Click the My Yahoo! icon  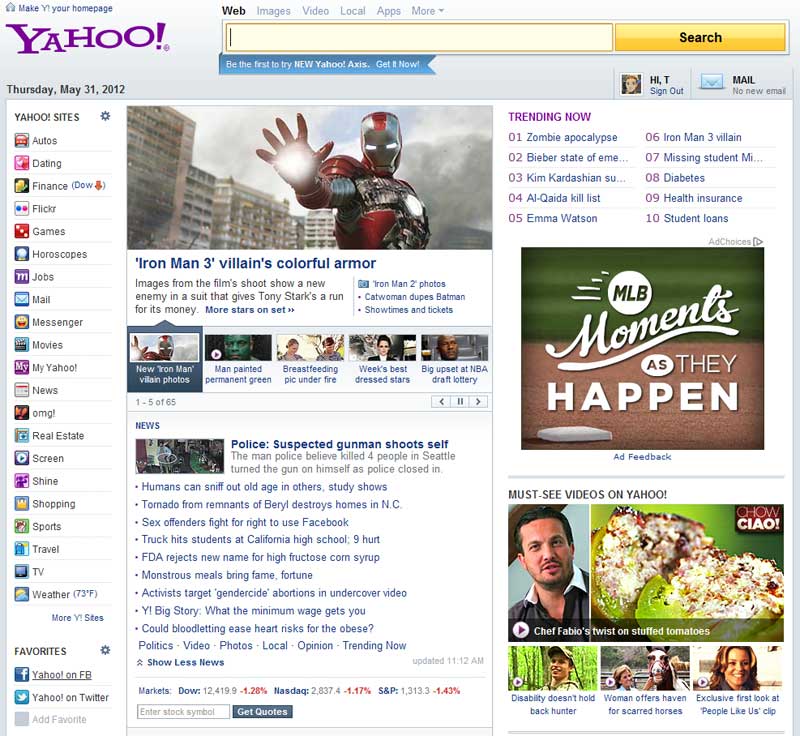pyautogui.click(x=21, y=367)
